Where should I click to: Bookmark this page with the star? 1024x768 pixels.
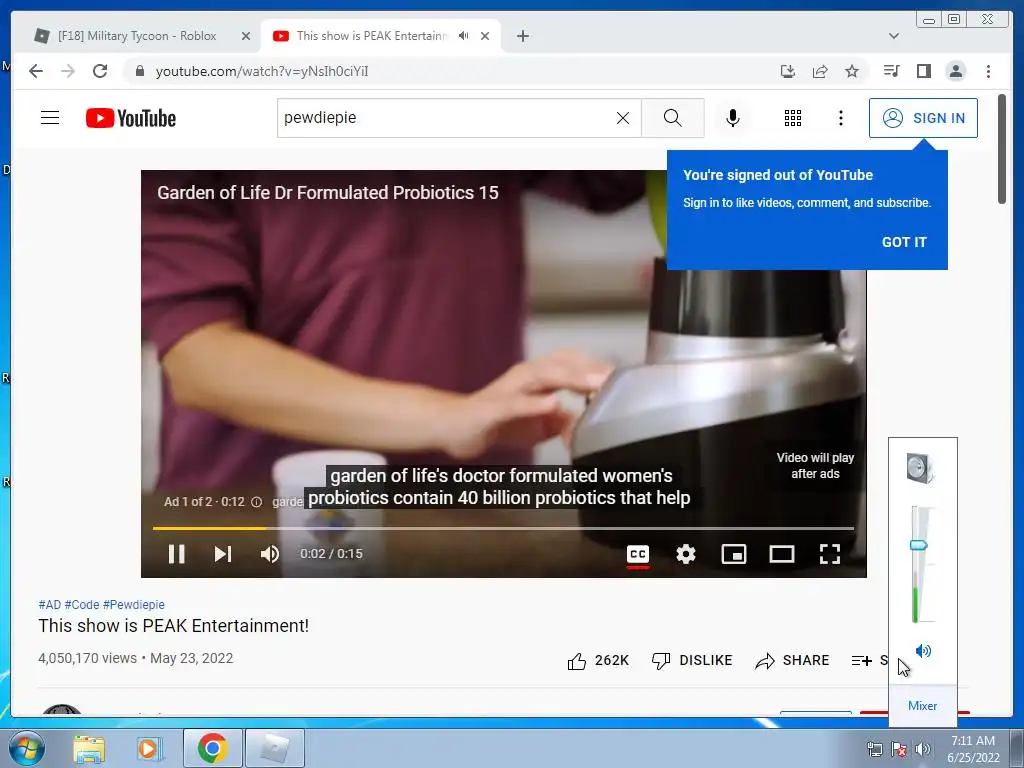852,71
